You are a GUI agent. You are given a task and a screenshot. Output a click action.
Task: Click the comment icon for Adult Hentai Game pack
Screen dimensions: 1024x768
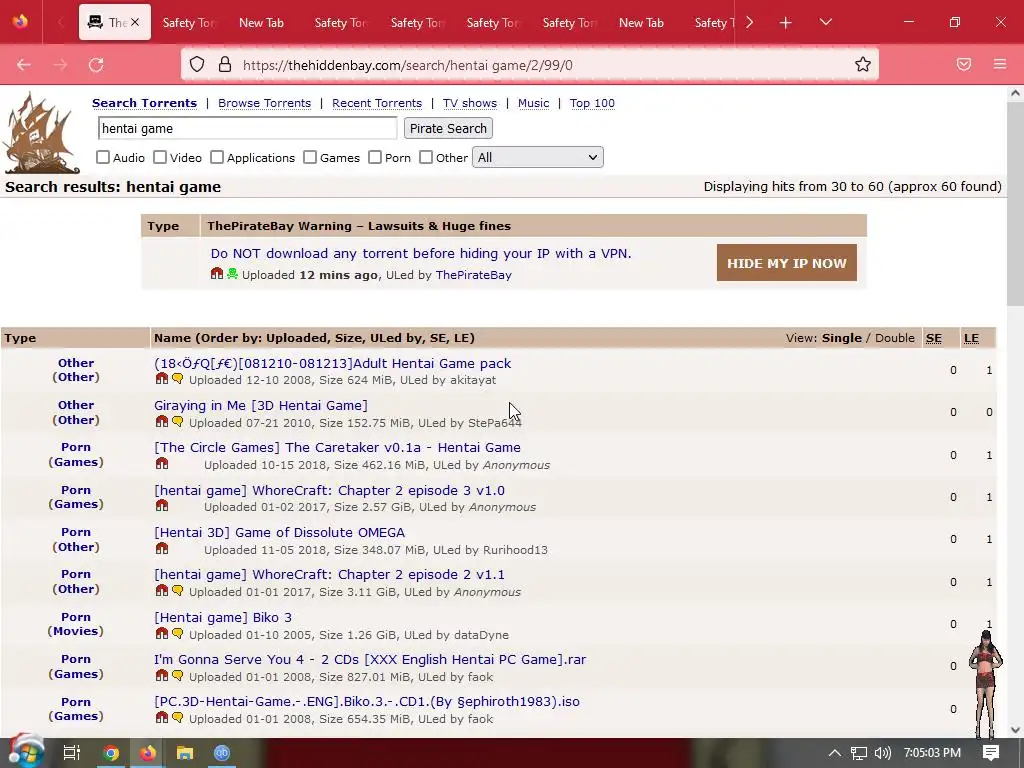coord(178,379)
